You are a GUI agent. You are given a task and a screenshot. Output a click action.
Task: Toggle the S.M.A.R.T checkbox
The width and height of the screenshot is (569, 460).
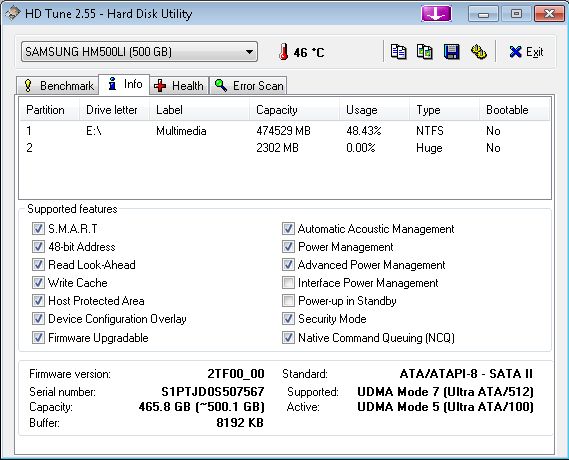pos(38,229)
